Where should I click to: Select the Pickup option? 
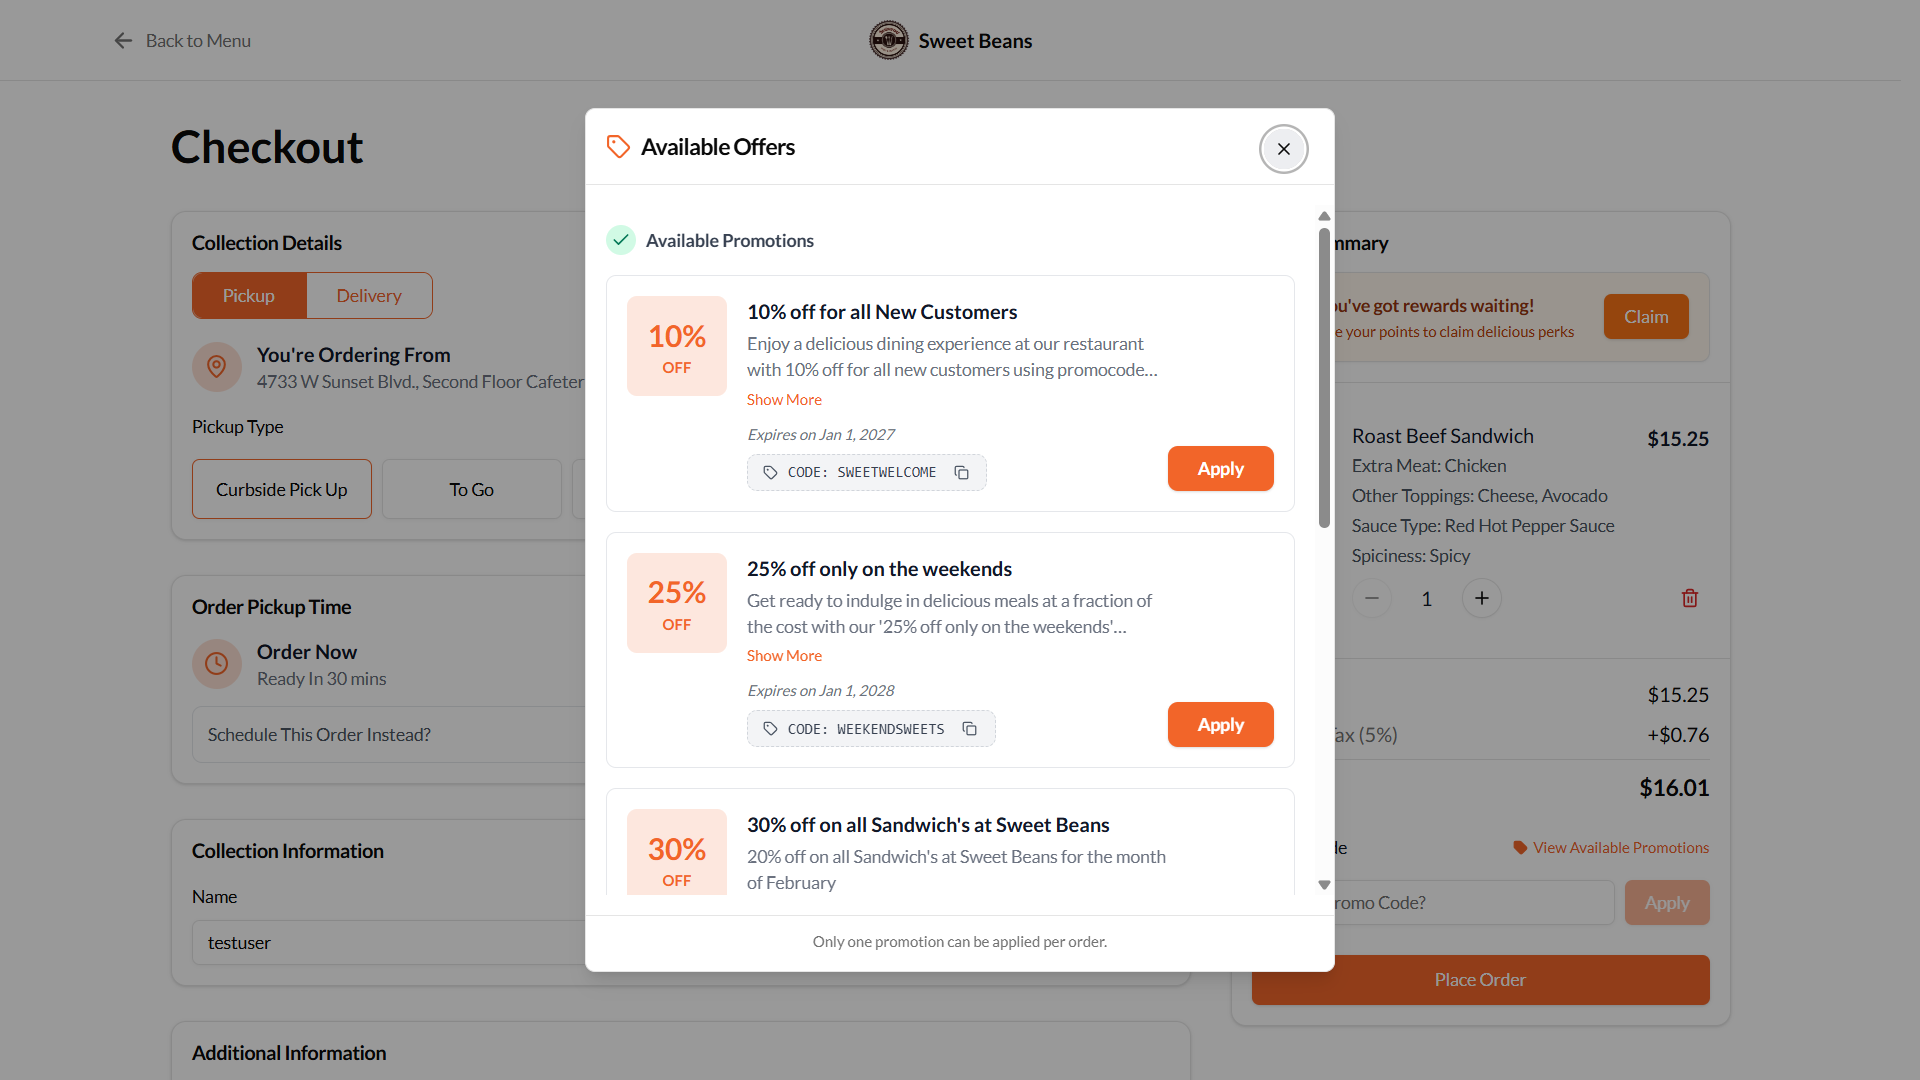tap(249, 296)
